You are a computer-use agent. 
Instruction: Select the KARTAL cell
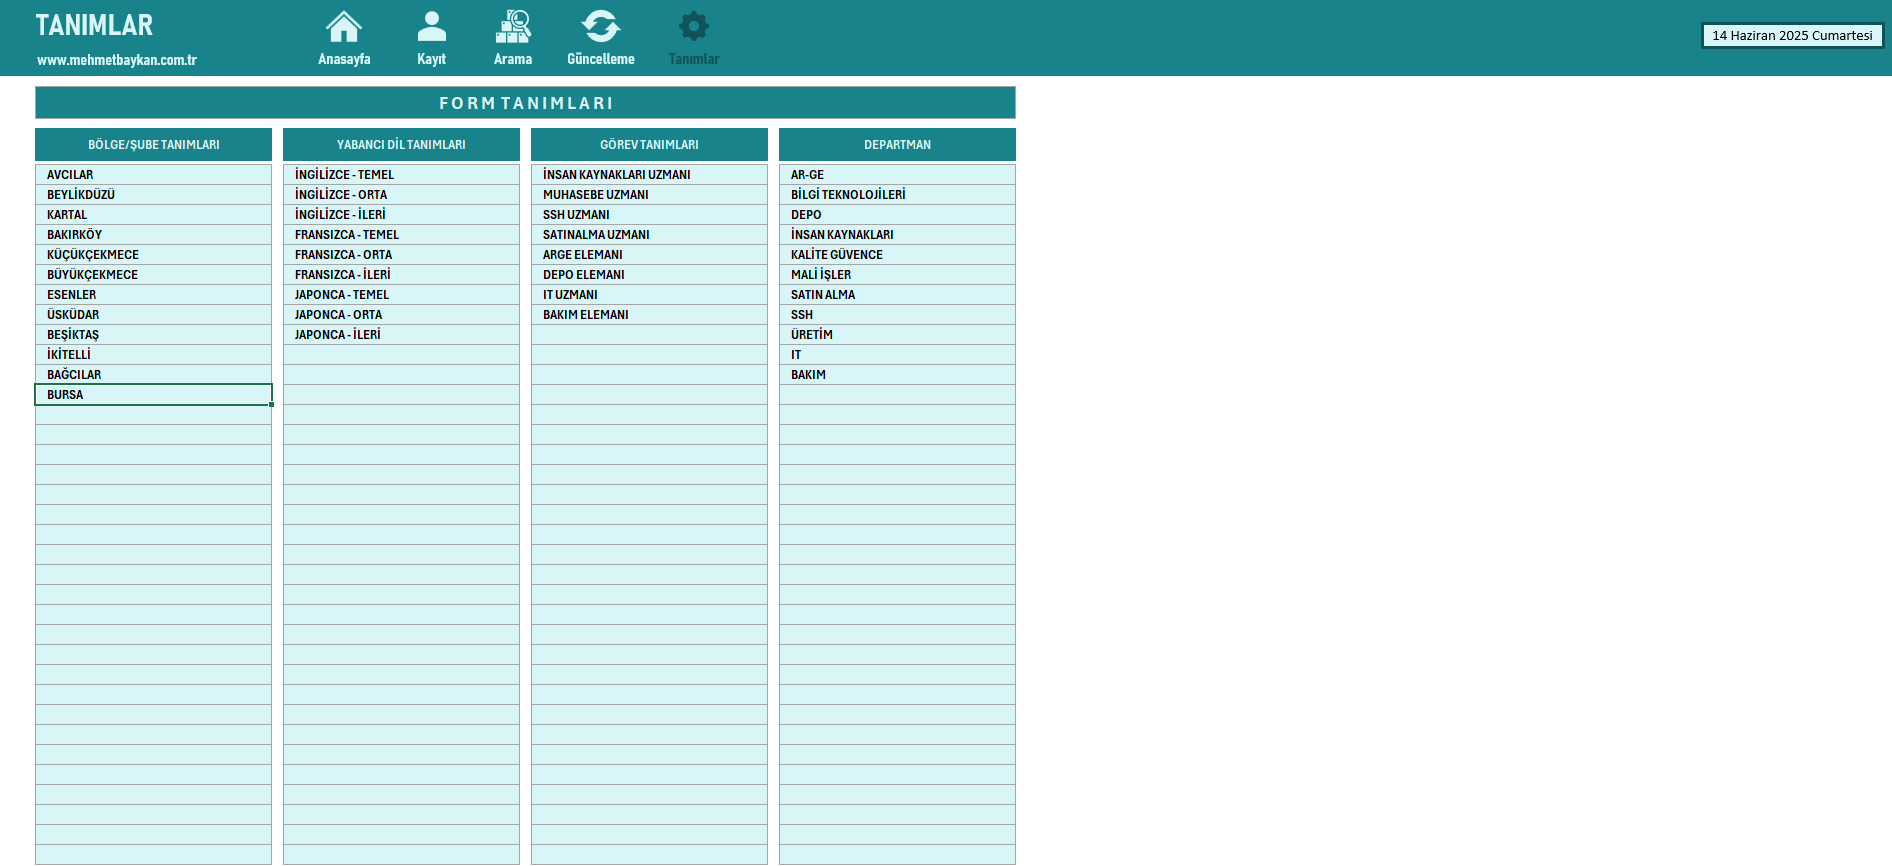coord(153,215)
